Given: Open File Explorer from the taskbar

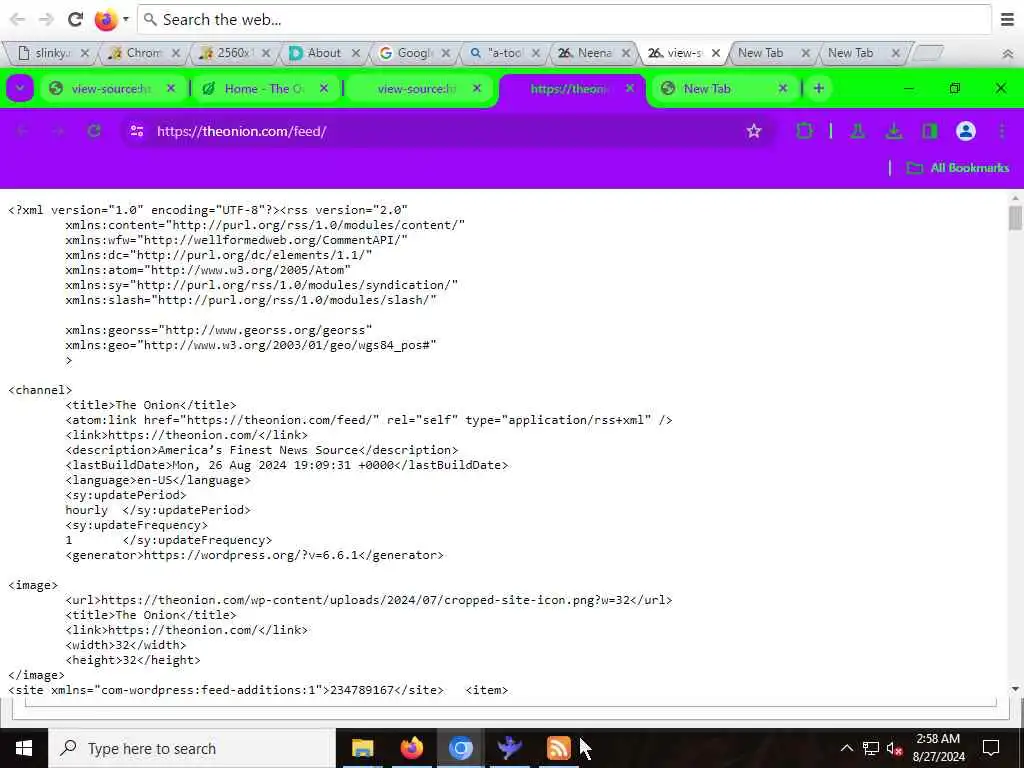Looking at the screenshot, I should [x=362, y=748].
